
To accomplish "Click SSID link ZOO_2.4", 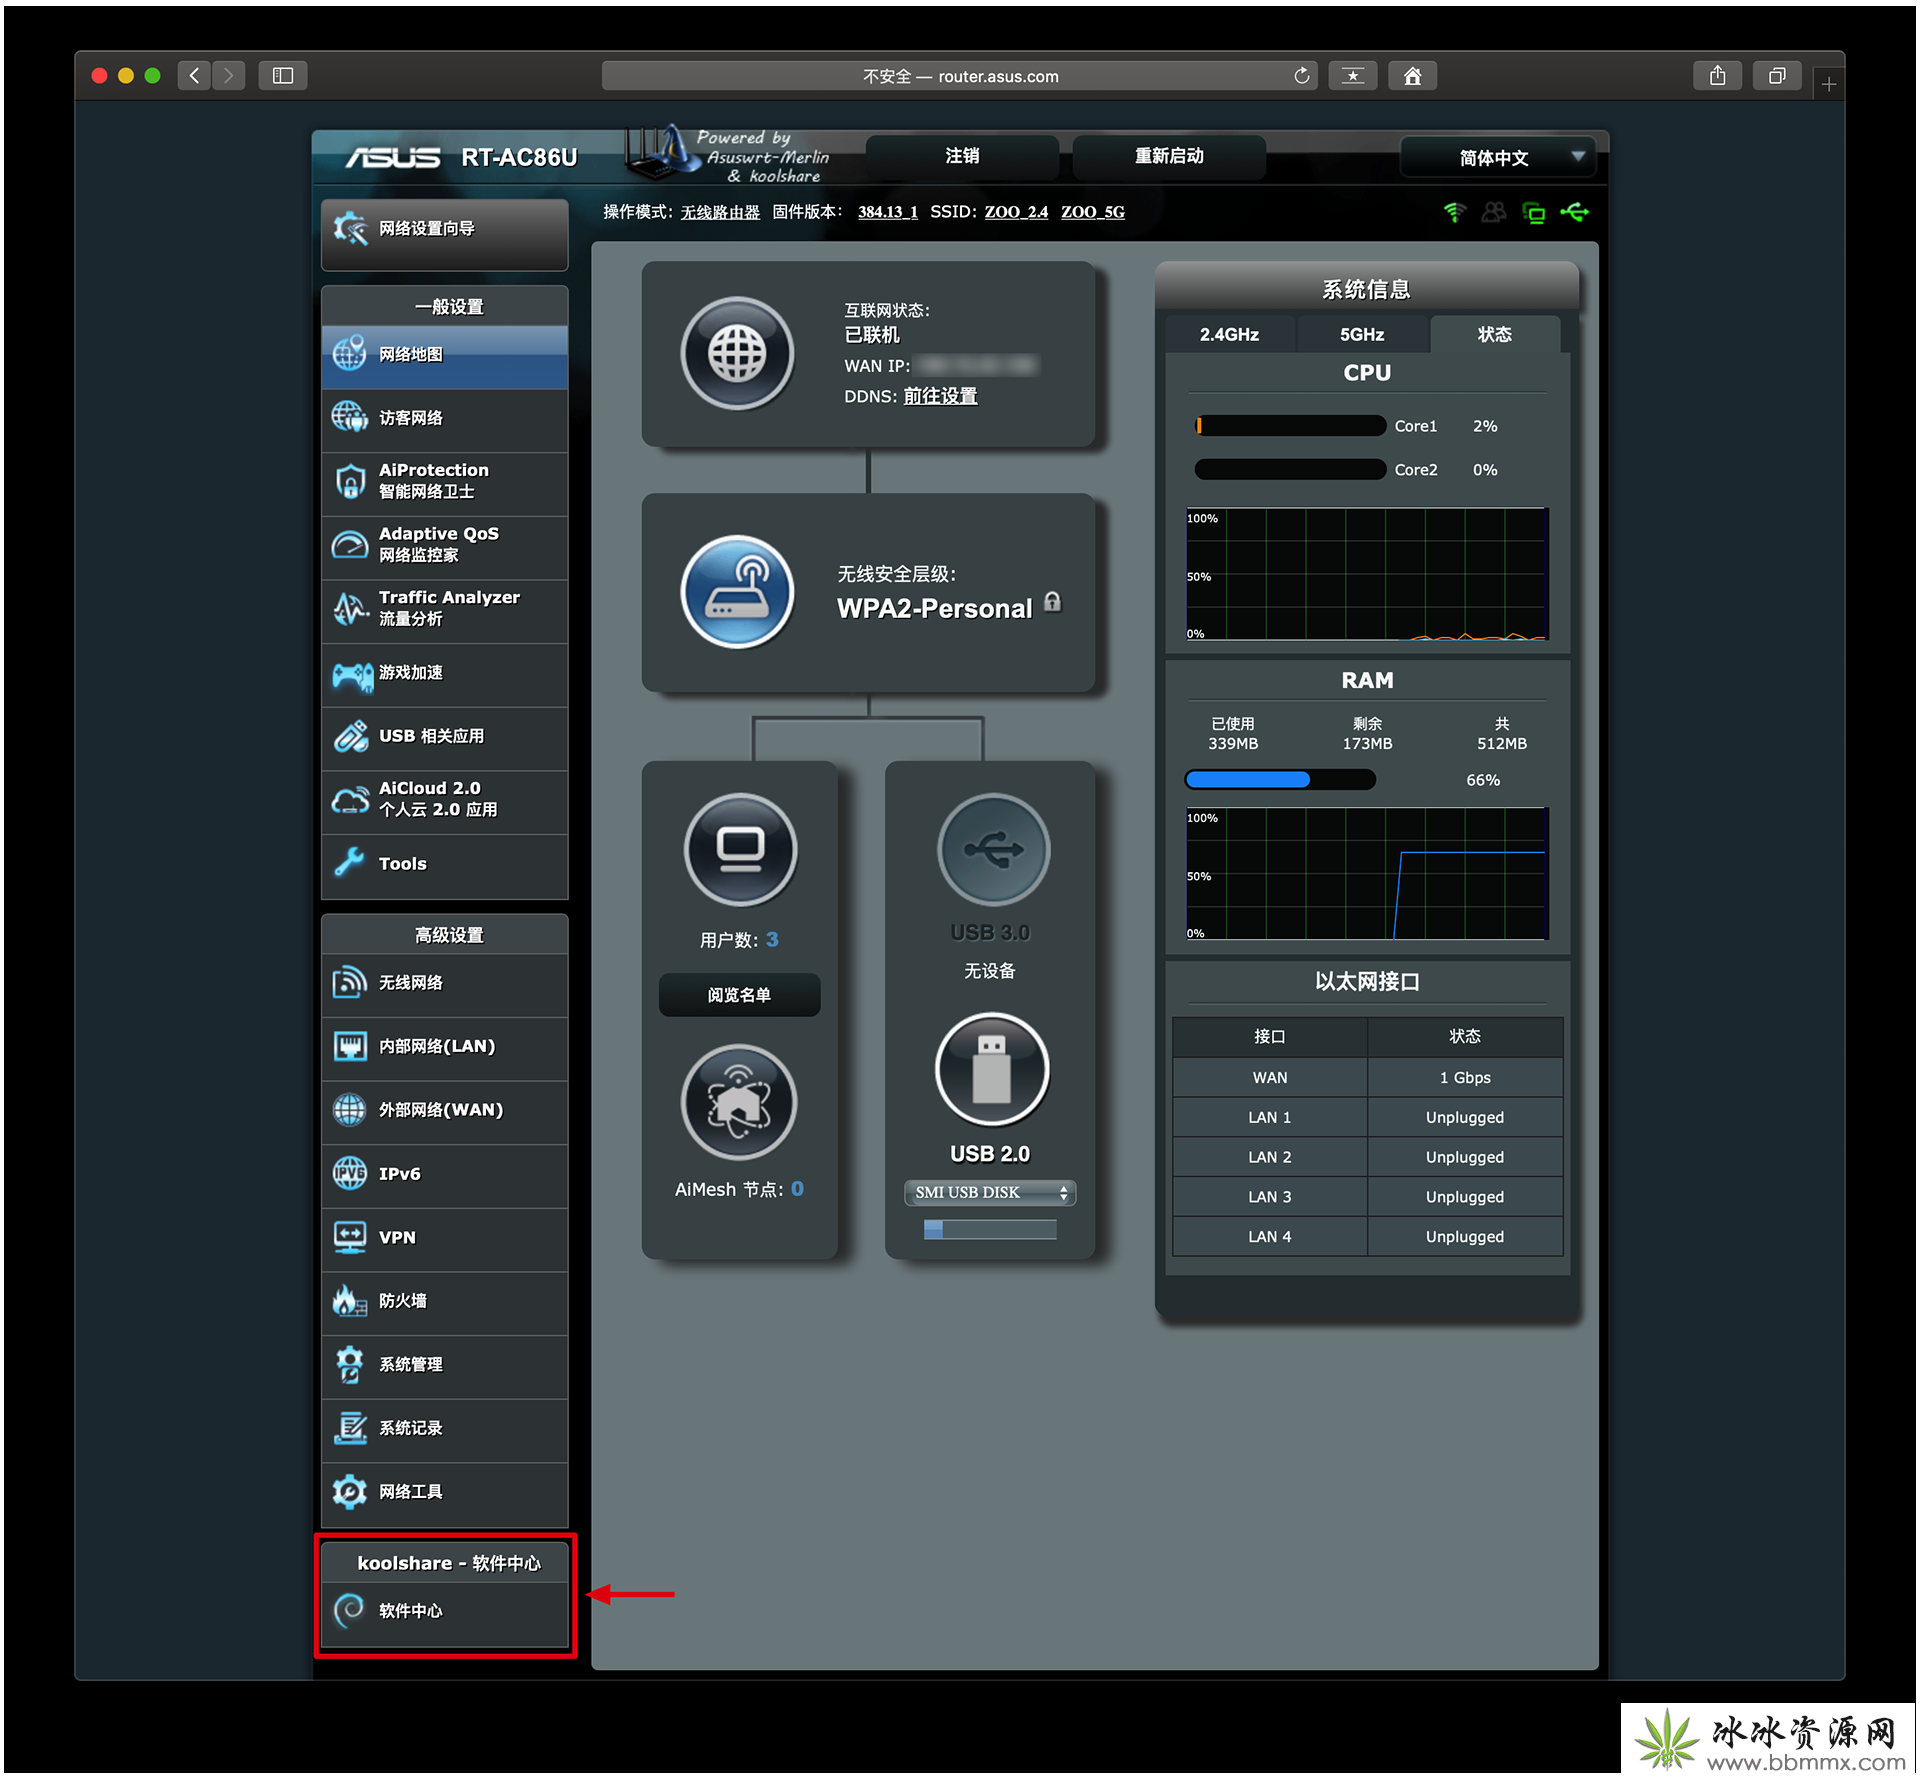I will tap(1016, 212).
